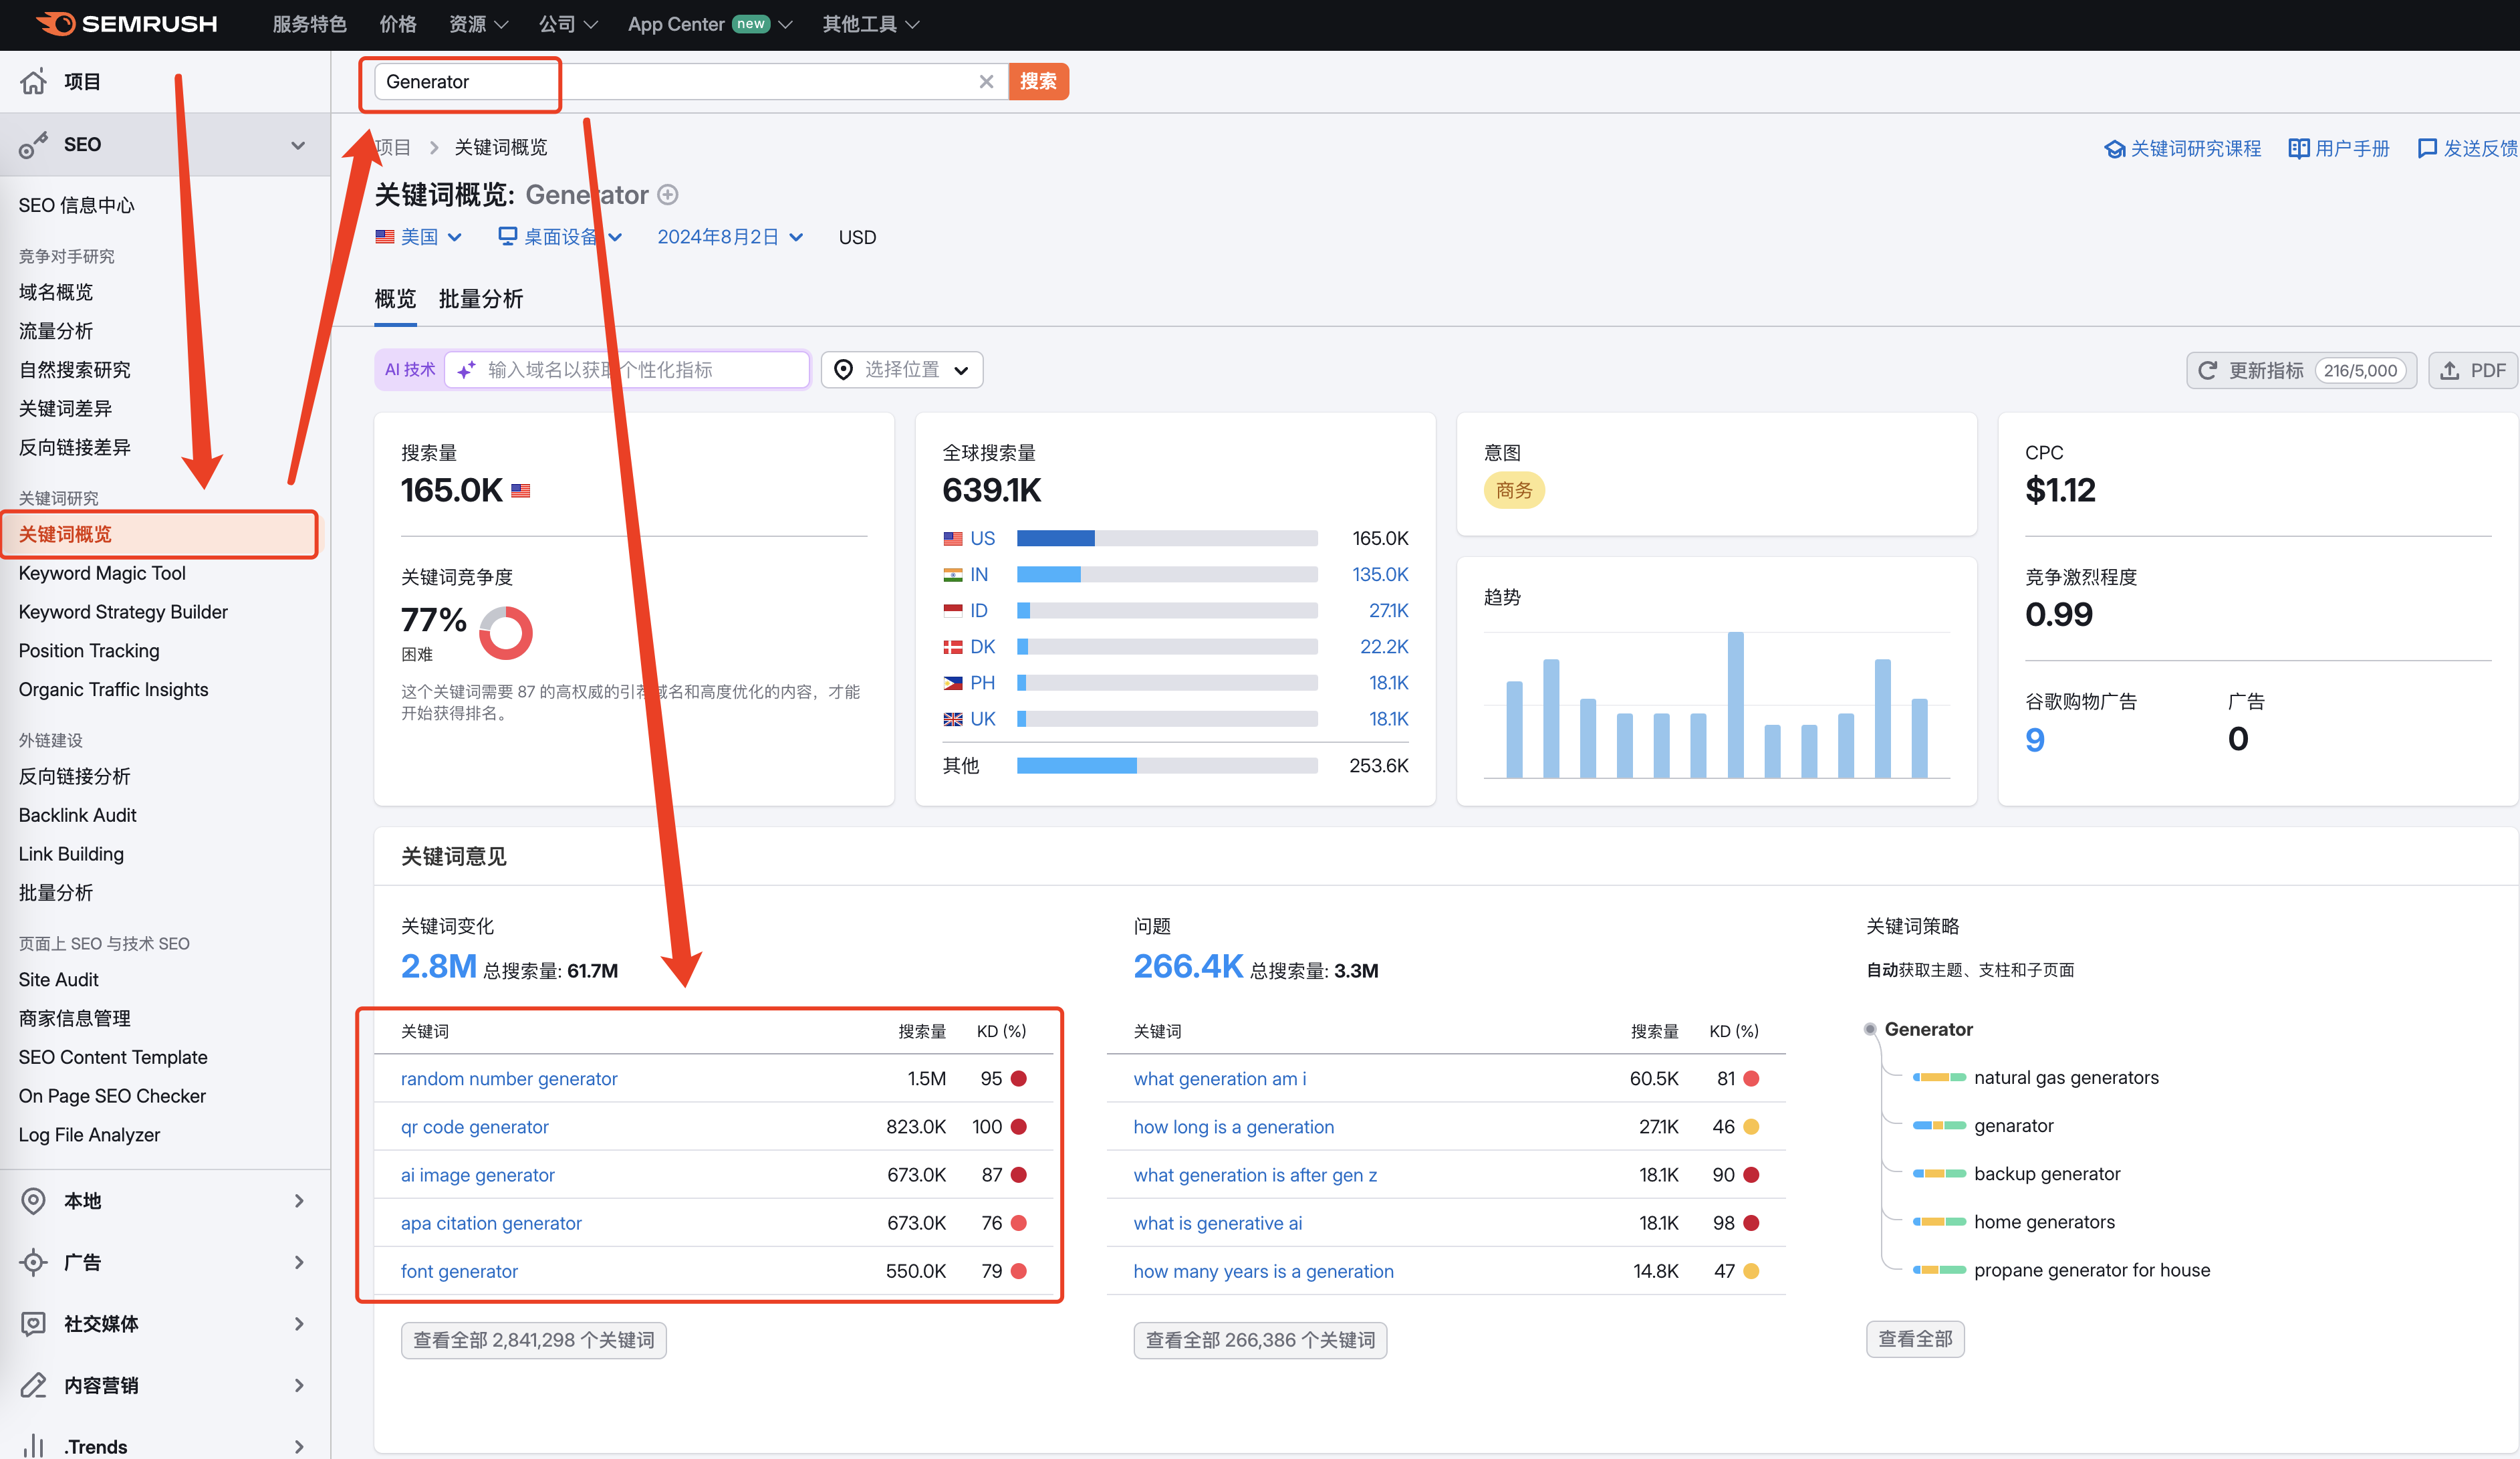
Task: Select the 概览 tab
Action: tap(395, 299)
